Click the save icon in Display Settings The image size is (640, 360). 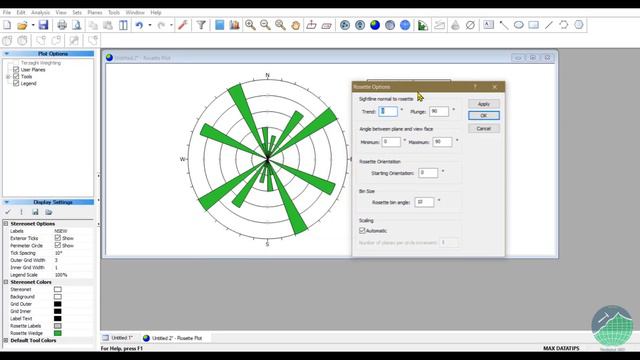pyautogui.click(x=35, y=212)
